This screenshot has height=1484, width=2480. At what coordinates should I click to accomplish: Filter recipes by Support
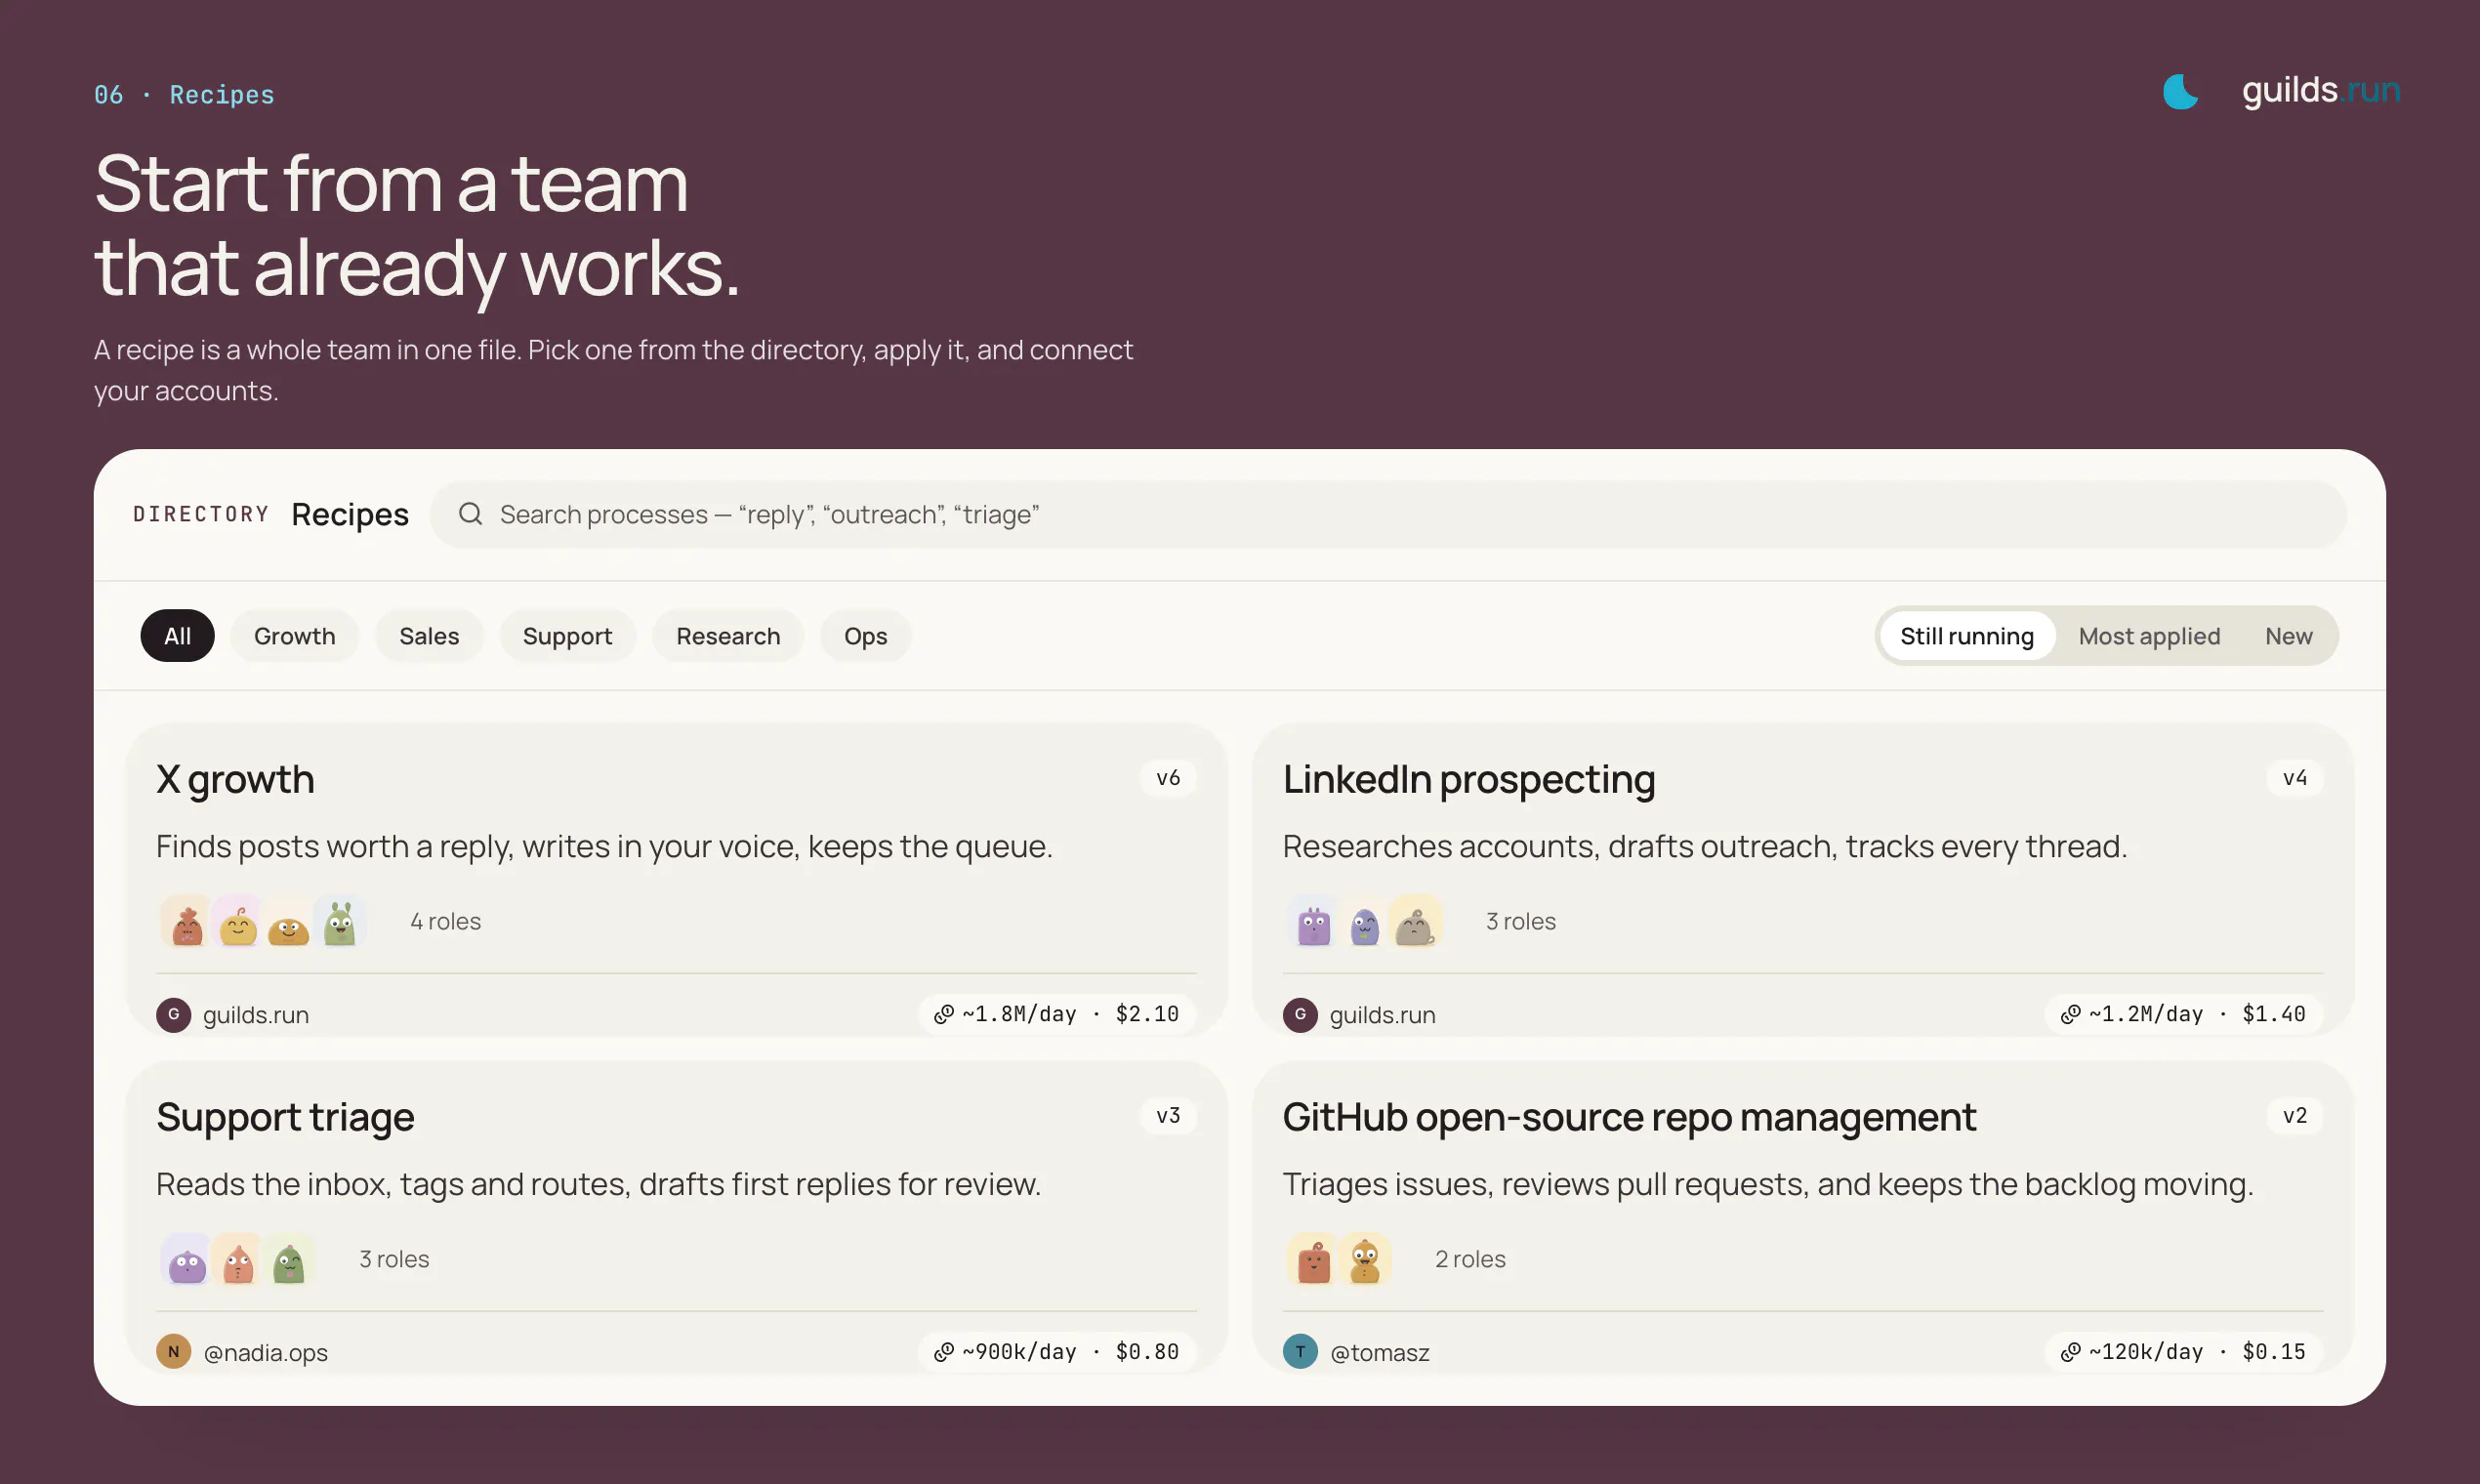[x=567, y=636]
